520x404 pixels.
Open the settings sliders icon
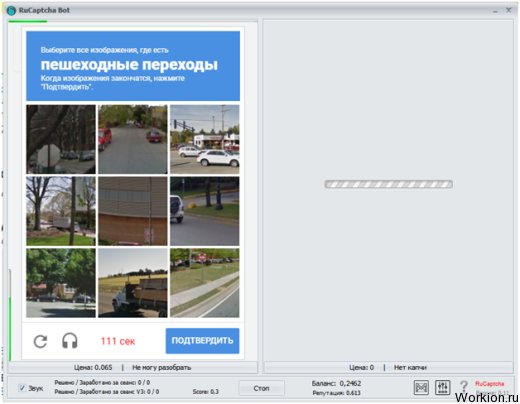click(442, 387)
